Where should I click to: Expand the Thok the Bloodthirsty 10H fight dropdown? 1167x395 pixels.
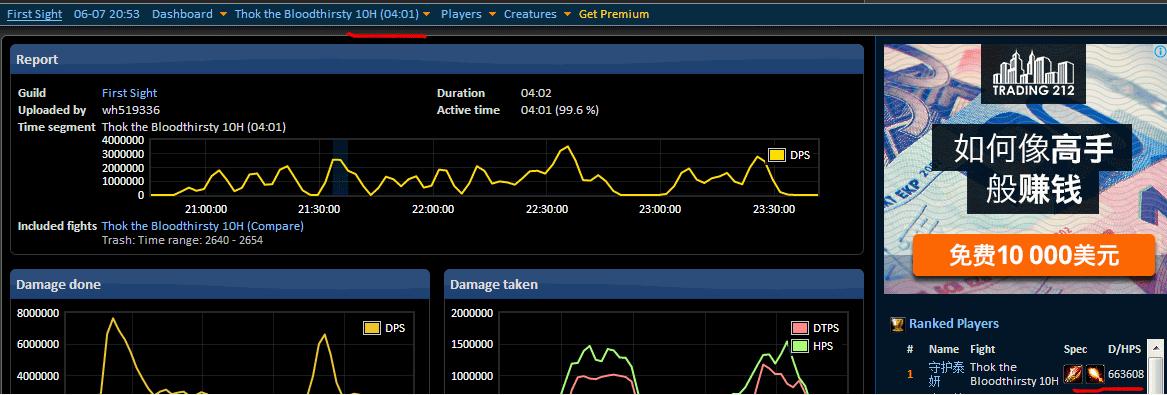pyautogui.click(x=426, y=14)
